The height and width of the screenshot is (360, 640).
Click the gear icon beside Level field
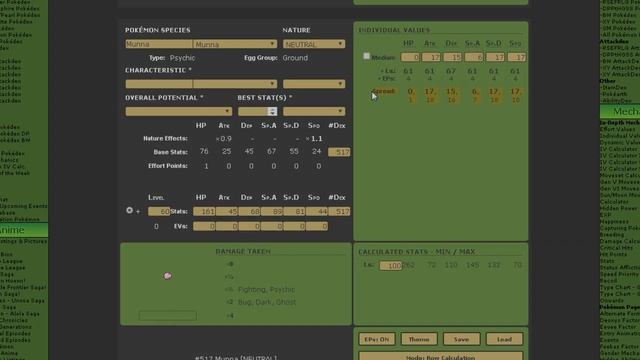(x=129, y=210)
